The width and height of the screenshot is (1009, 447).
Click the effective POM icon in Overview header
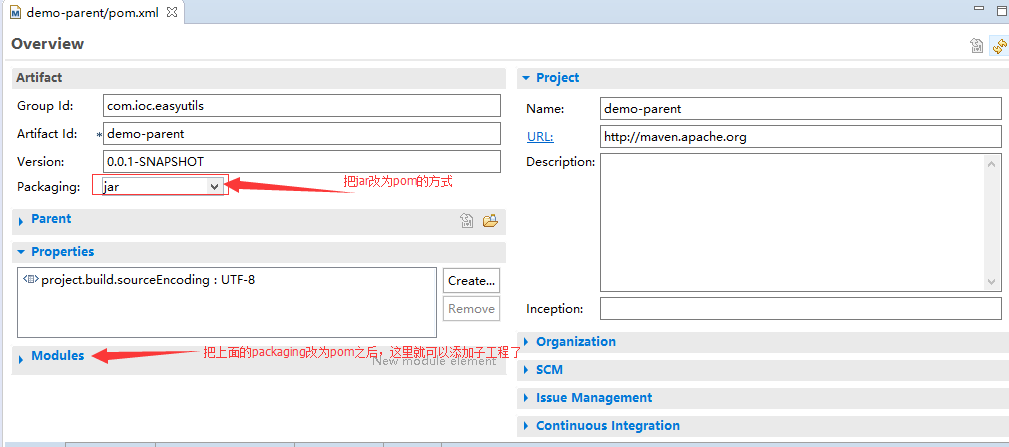(977, 46)
